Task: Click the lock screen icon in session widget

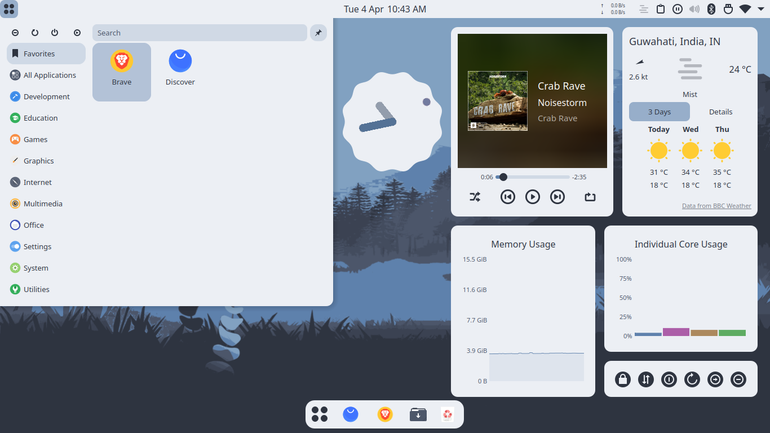Action: (x=623, y=379)
